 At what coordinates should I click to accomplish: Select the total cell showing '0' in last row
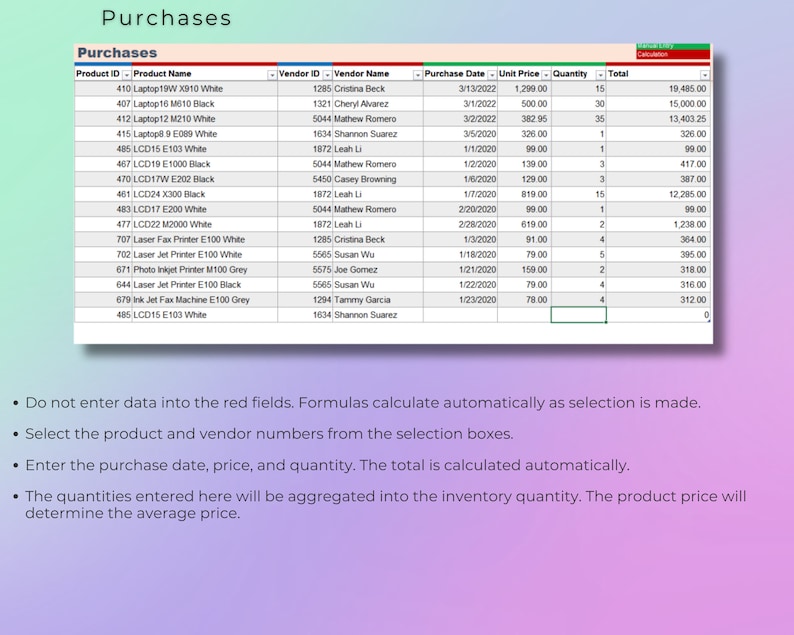(x=658, y=315)
